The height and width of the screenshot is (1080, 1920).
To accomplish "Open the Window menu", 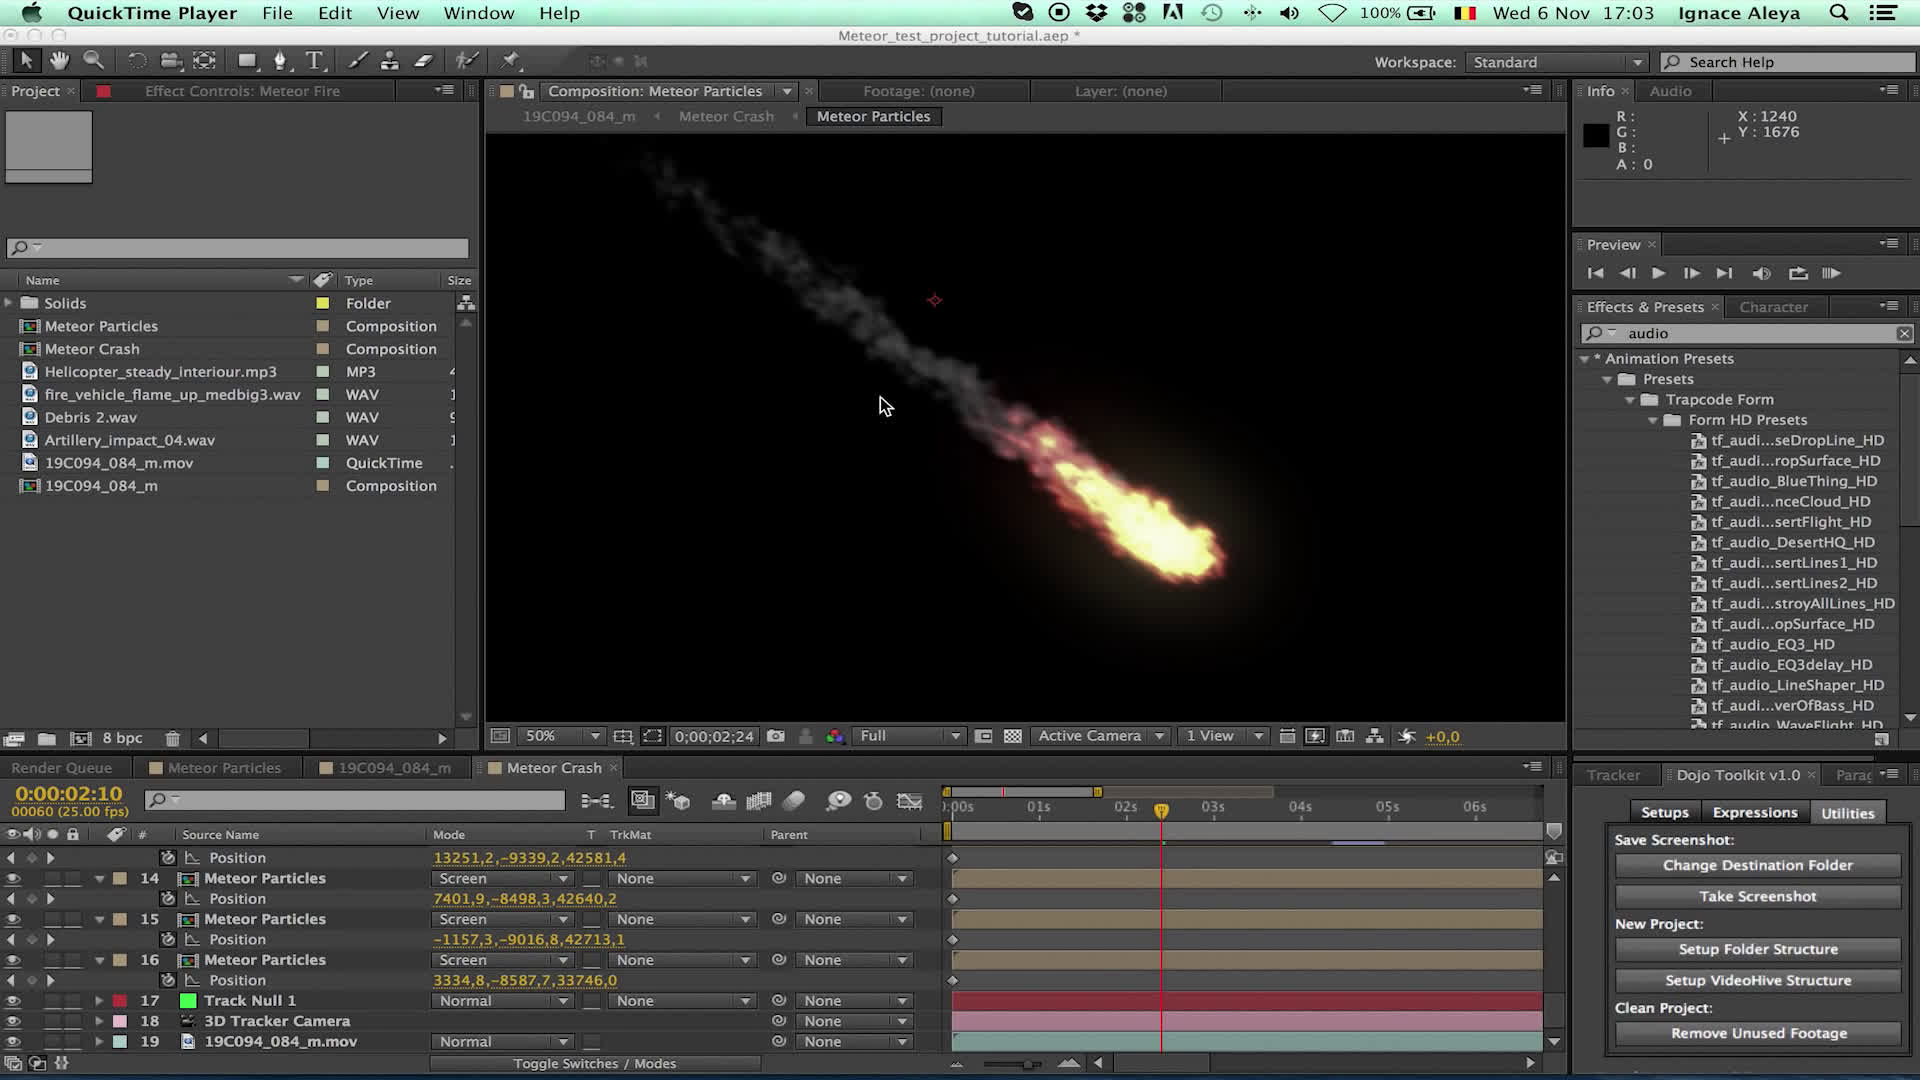I will click(478, 13).
